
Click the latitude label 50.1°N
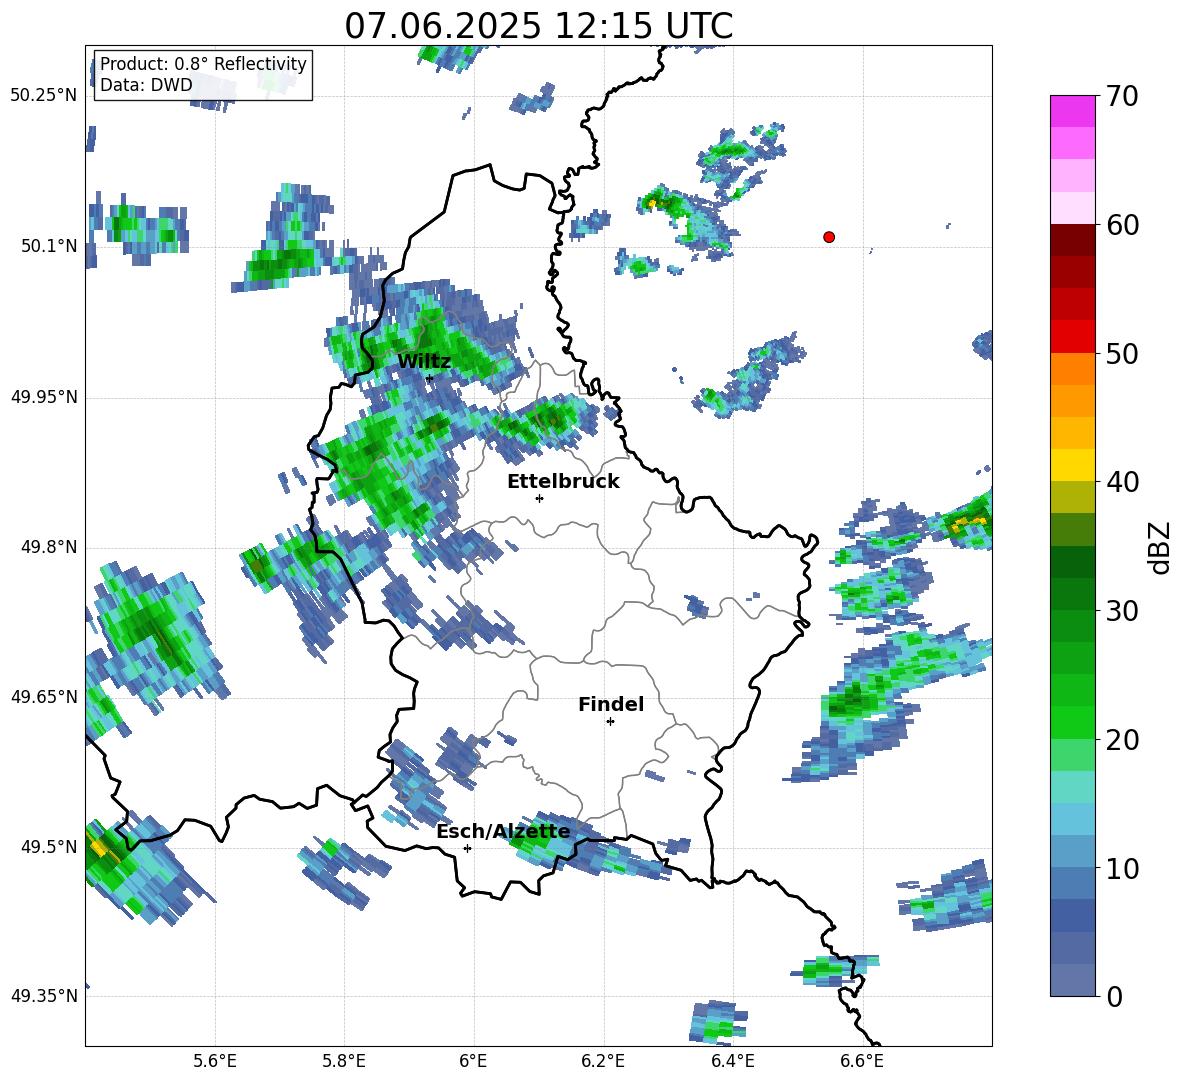pos(48,246)
